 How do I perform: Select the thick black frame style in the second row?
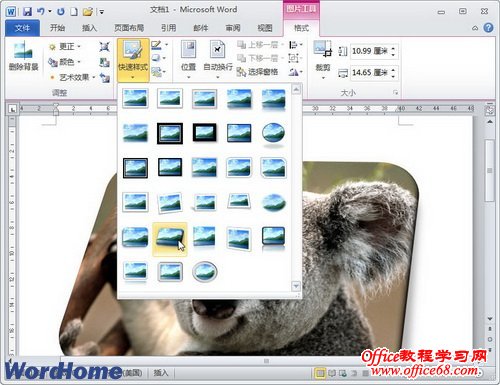204,133
